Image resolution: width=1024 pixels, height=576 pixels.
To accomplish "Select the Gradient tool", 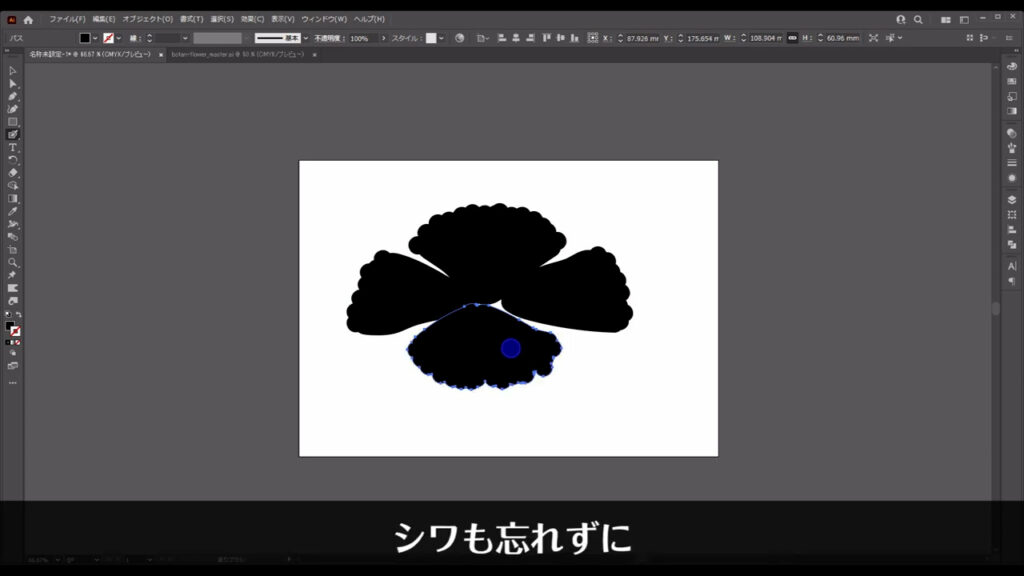I will pyautogui.click(x=12, y=199).
